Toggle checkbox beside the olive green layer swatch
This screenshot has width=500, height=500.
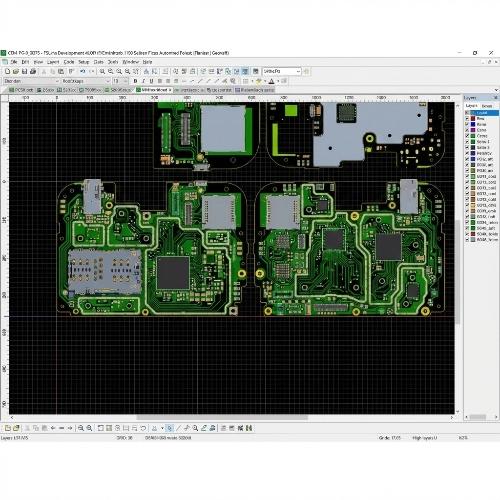pyautogui.click(x=467, y=170)
